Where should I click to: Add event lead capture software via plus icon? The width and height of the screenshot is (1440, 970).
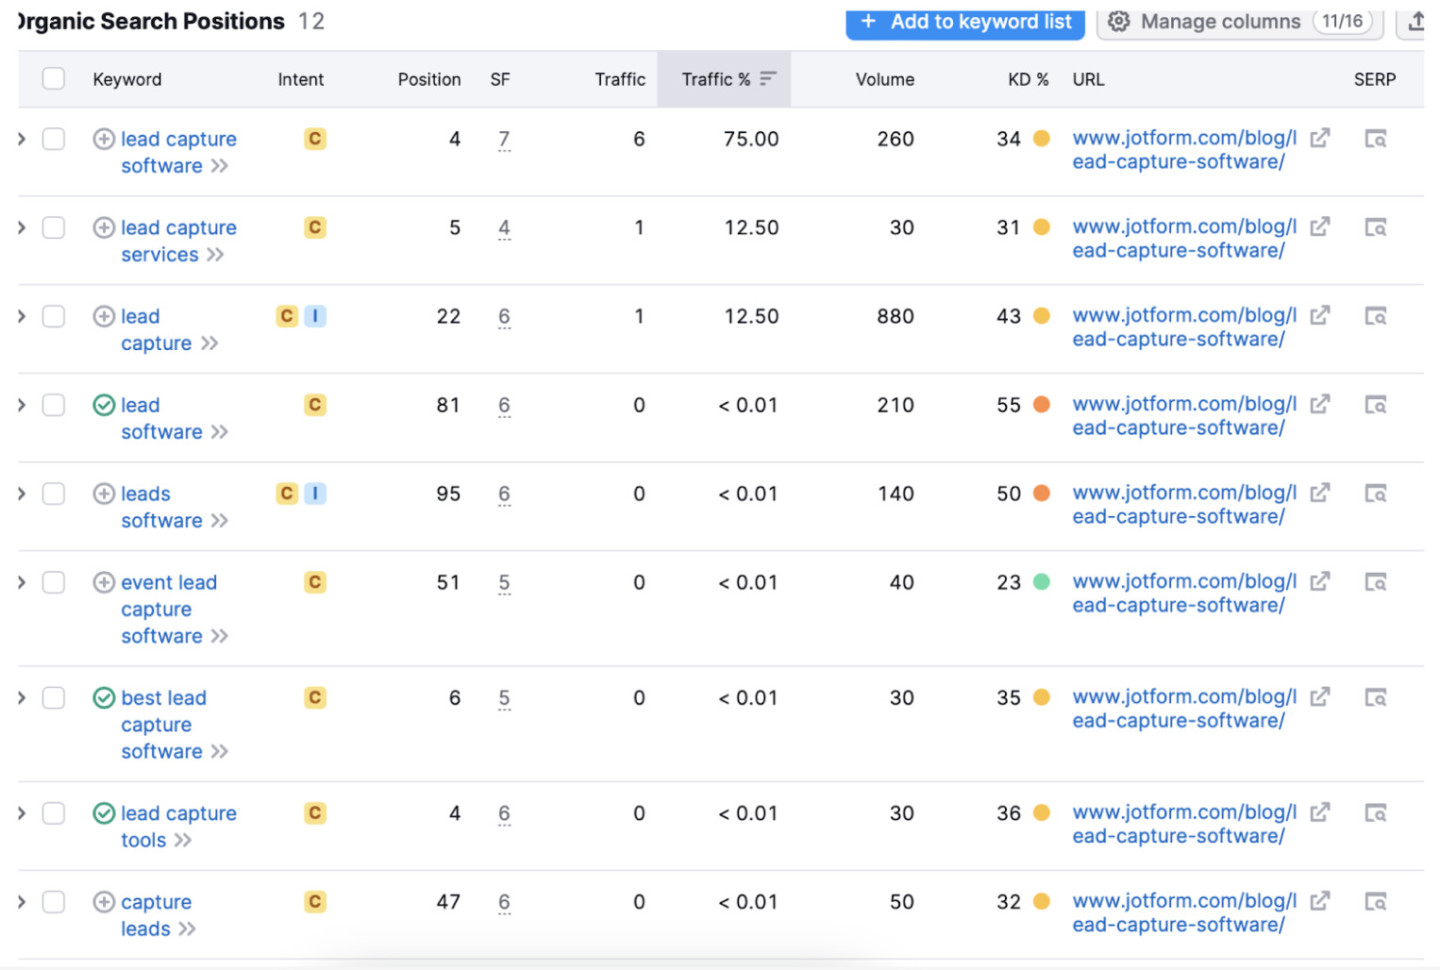point(104,582)
